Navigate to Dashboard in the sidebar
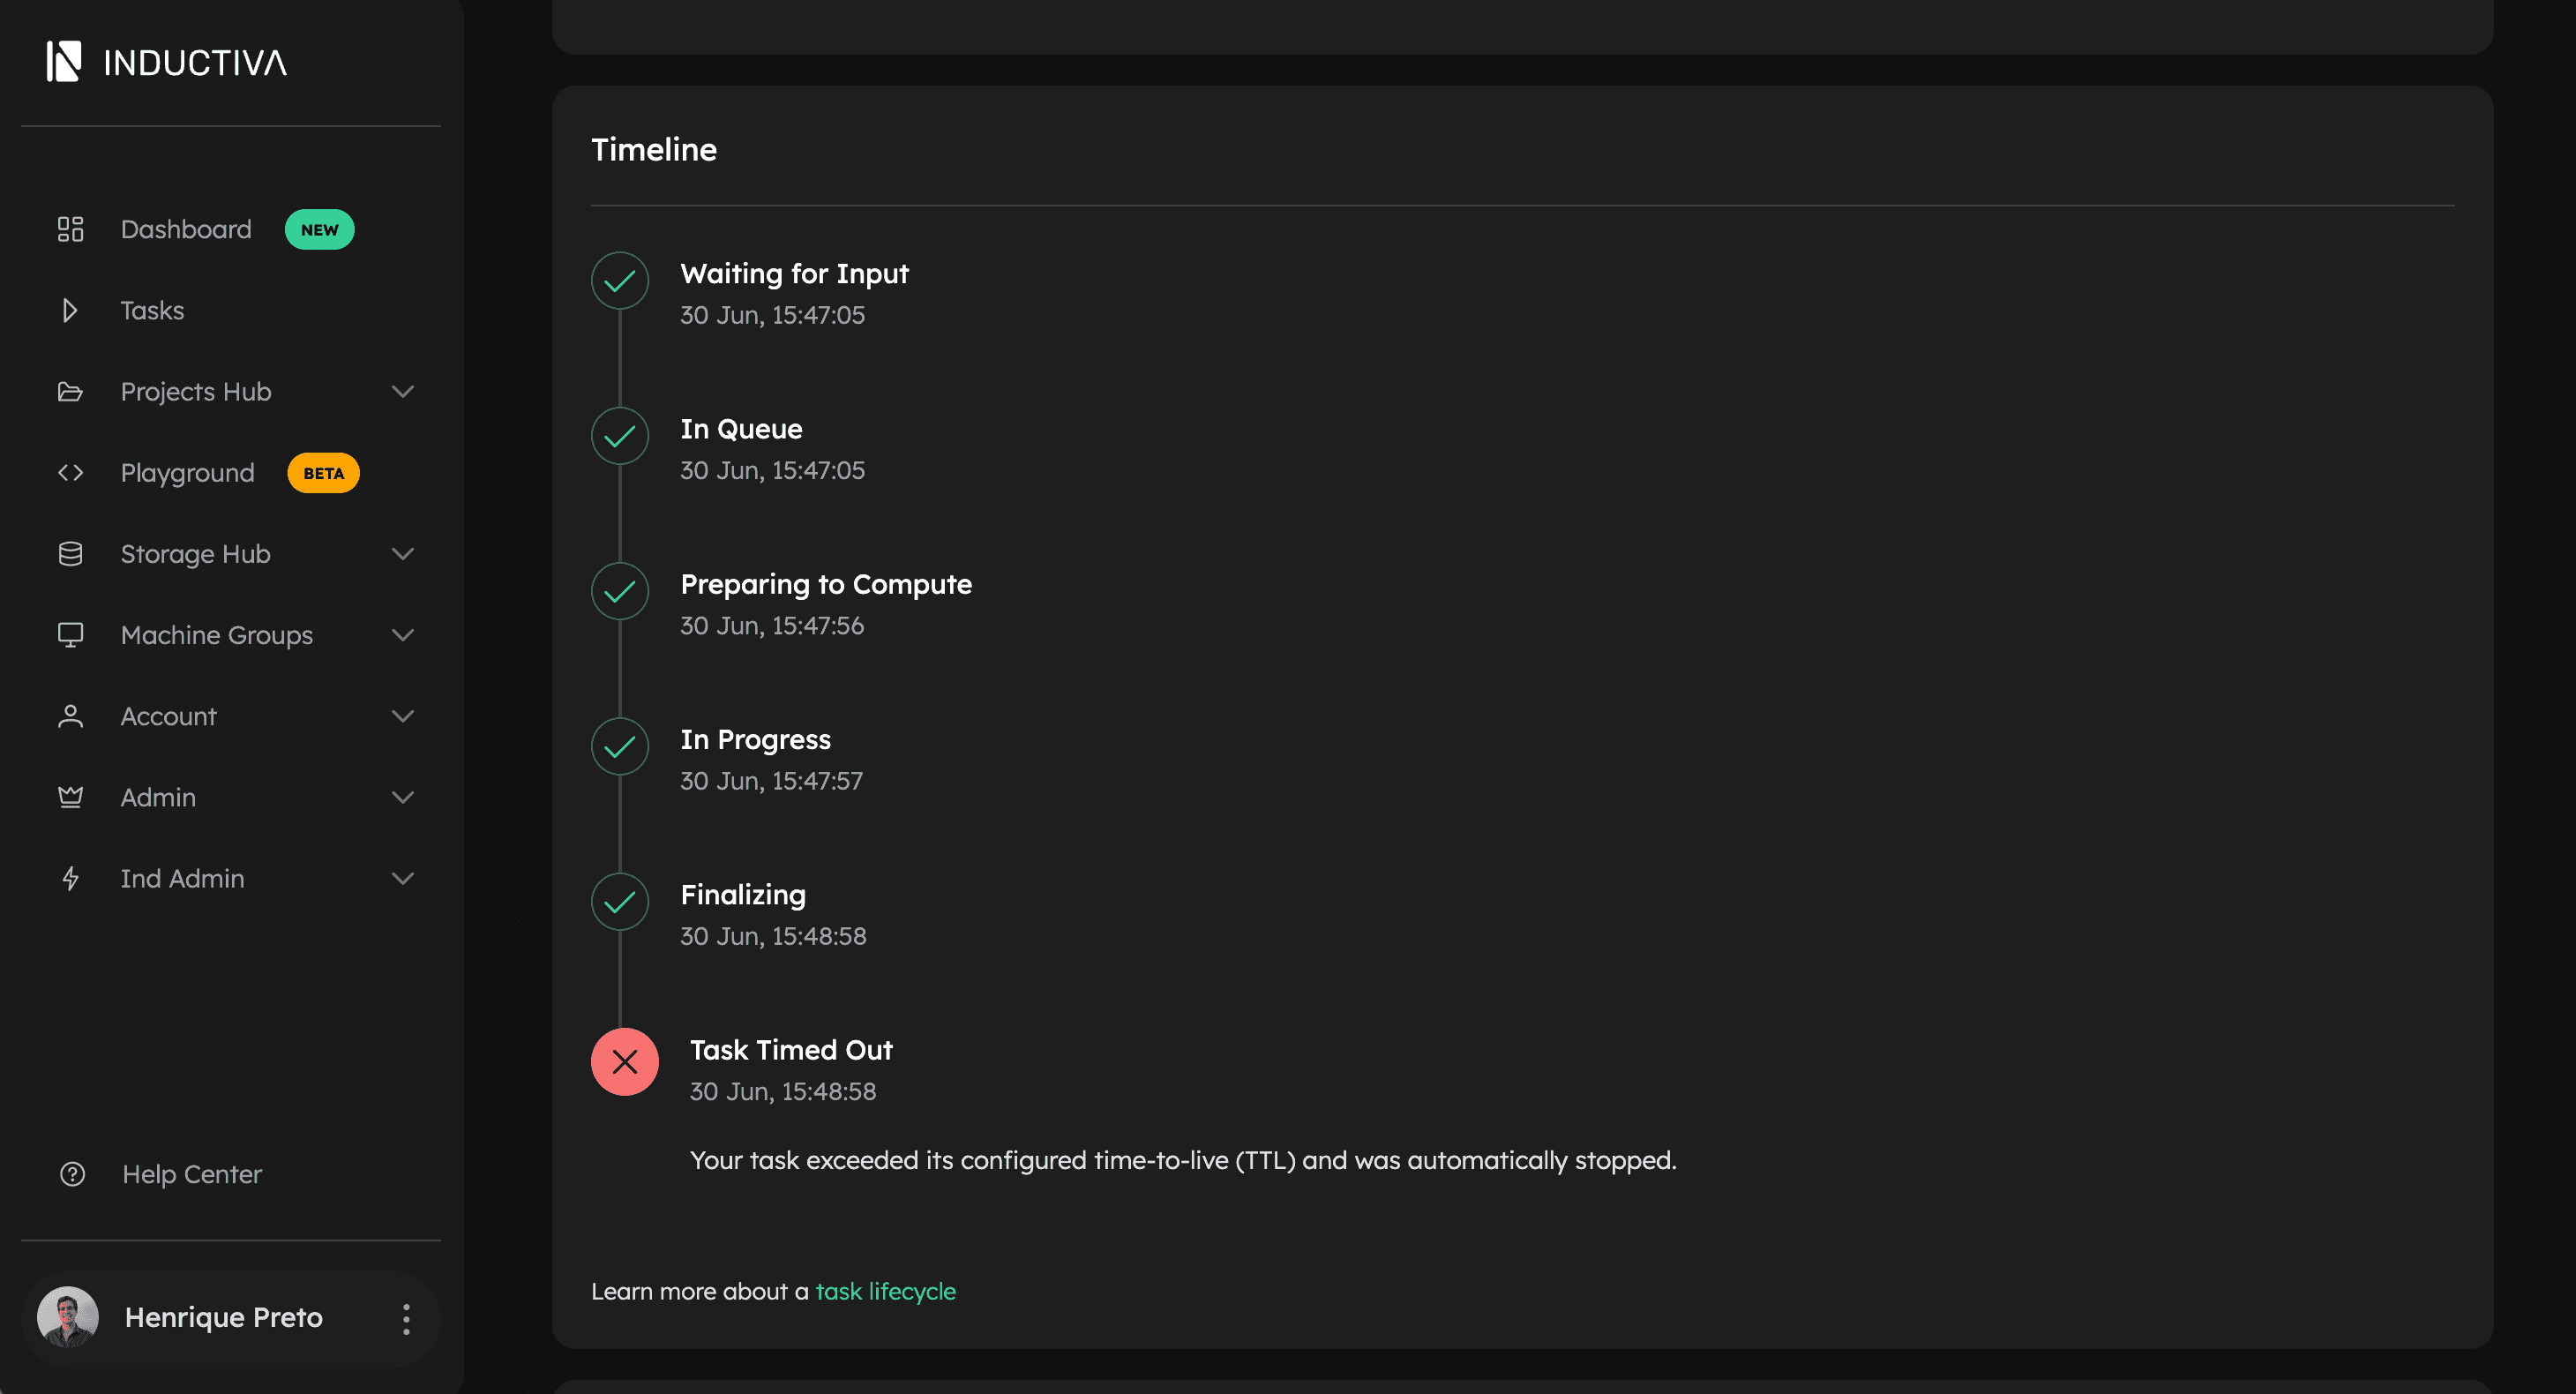The width and height of the screenshot is (2576, 1394). pos(186,229)
